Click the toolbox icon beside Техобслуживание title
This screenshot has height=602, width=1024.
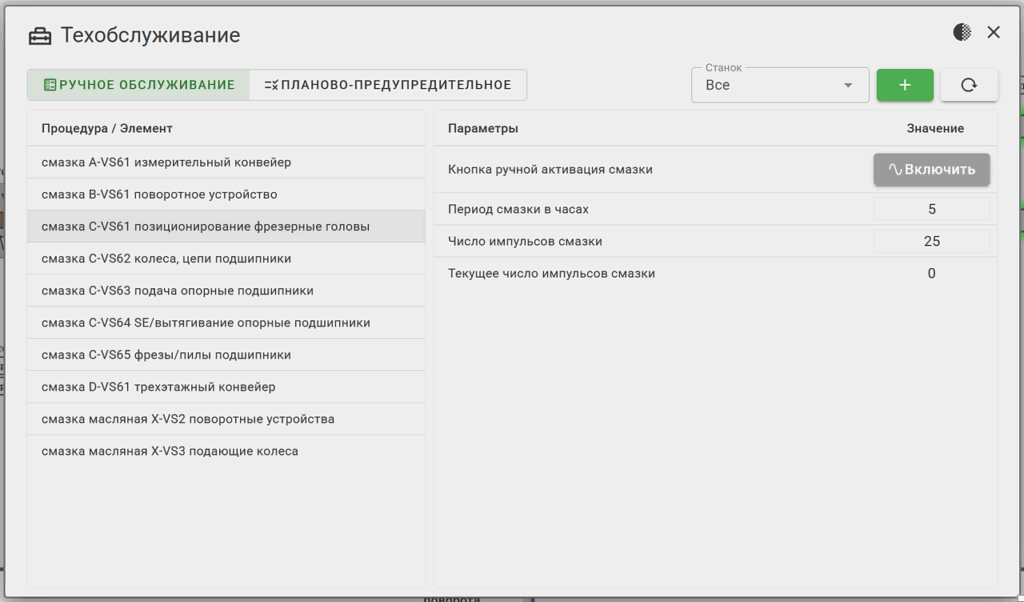tap(40, 37)
